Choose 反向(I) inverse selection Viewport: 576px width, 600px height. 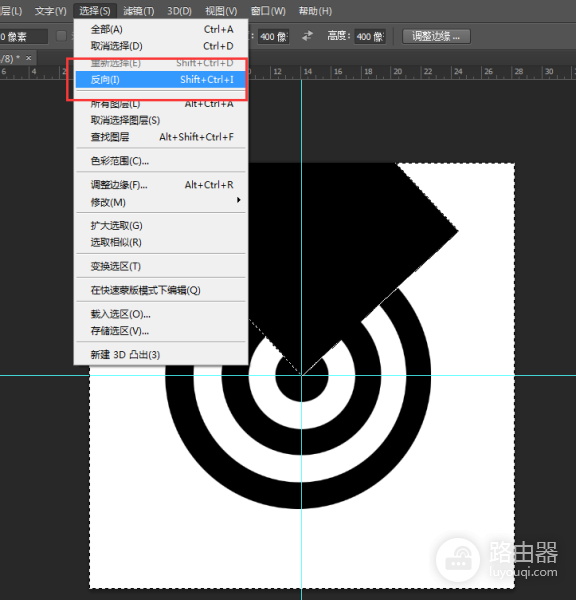coord(161,80)
